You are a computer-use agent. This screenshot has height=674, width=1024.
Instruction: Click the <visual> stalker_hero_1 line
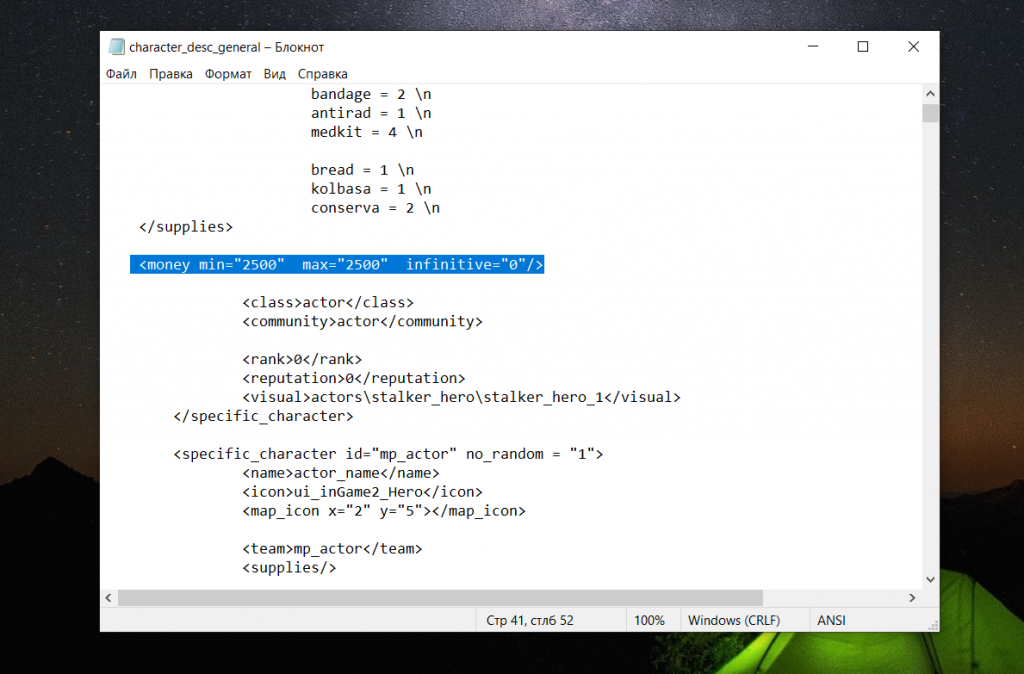click(x=461, y=397)
